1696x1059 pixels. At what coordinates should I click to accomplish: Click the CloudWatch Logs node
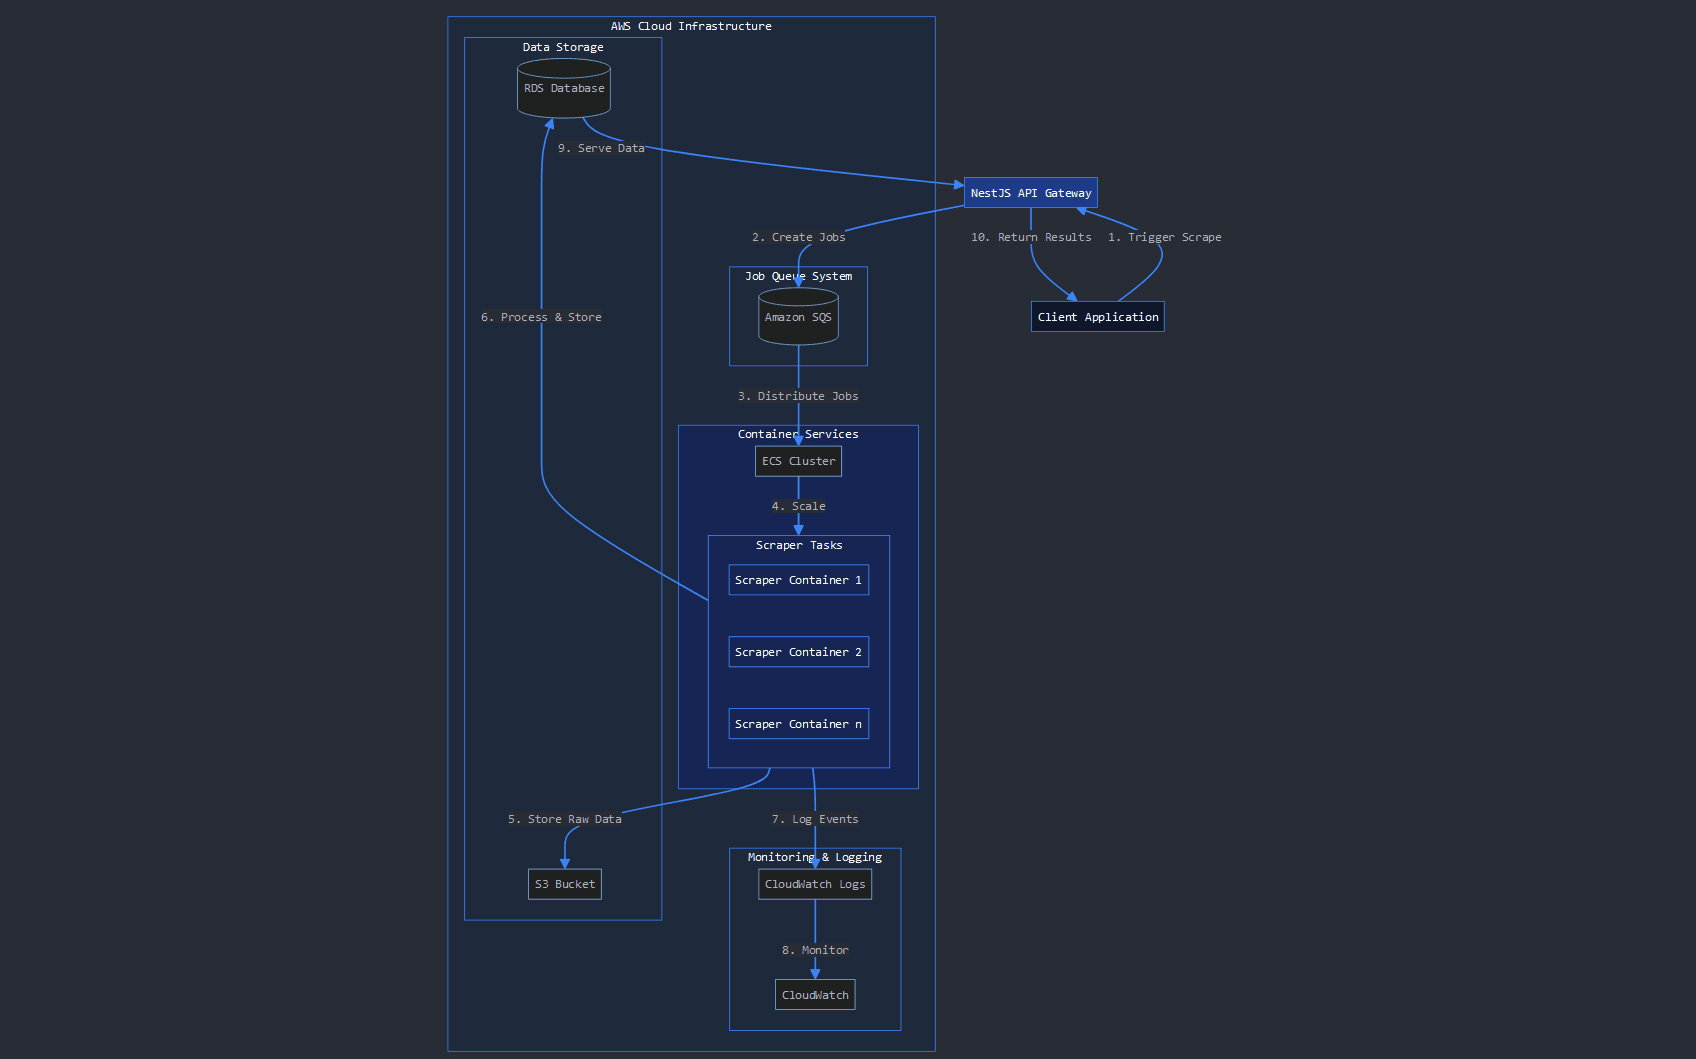click(x=815, y=884)
